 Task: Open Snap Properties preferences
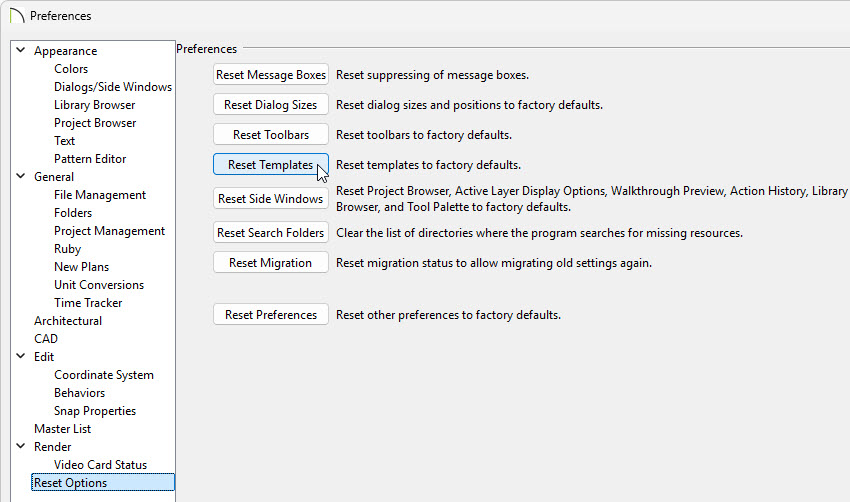[x=95, y=411]
